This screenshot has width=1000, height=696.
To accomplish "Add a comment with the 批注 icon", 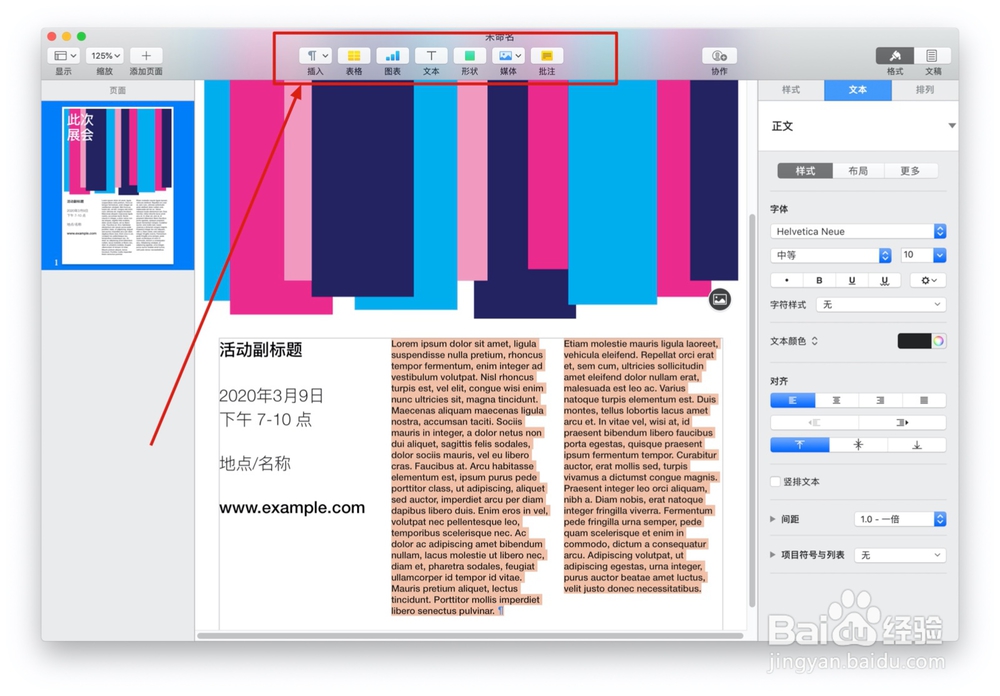I will (546, 55).
